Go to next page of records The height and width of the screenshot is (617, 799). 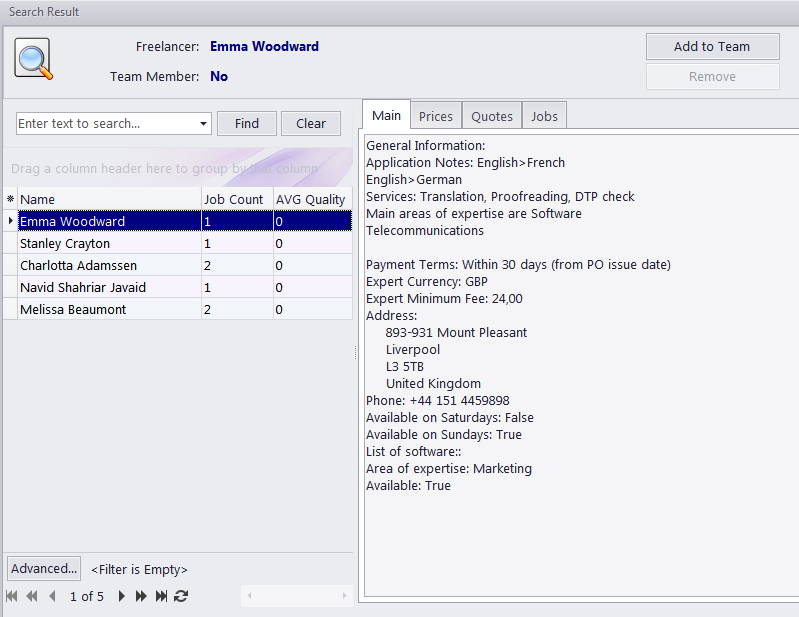pyautogui.click(x=141, y=596)
